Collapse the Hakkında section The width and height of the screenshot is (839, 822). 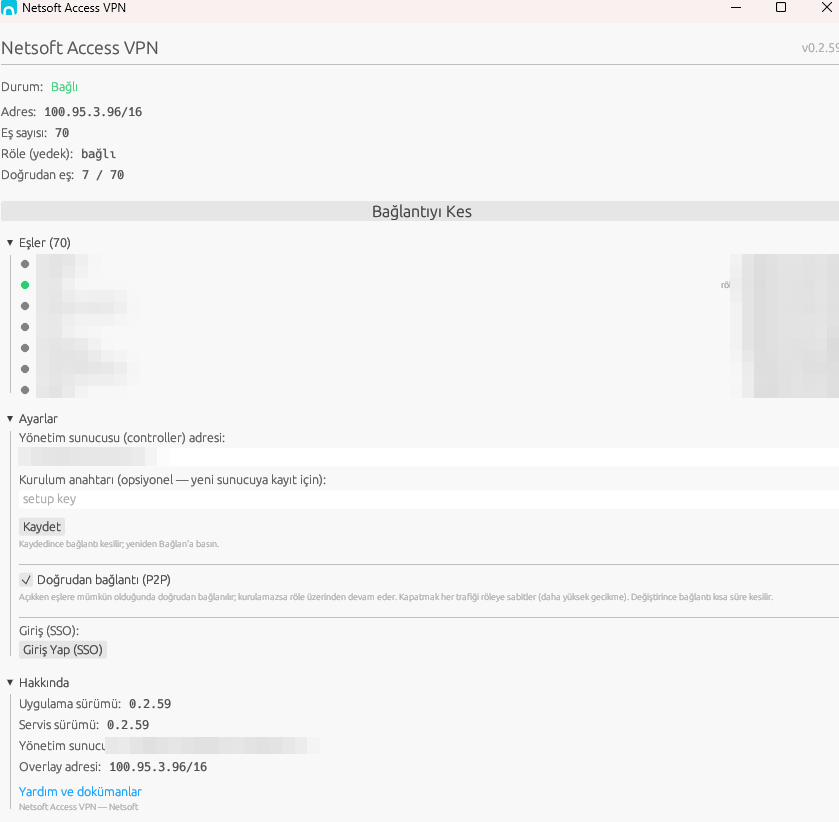10,682
